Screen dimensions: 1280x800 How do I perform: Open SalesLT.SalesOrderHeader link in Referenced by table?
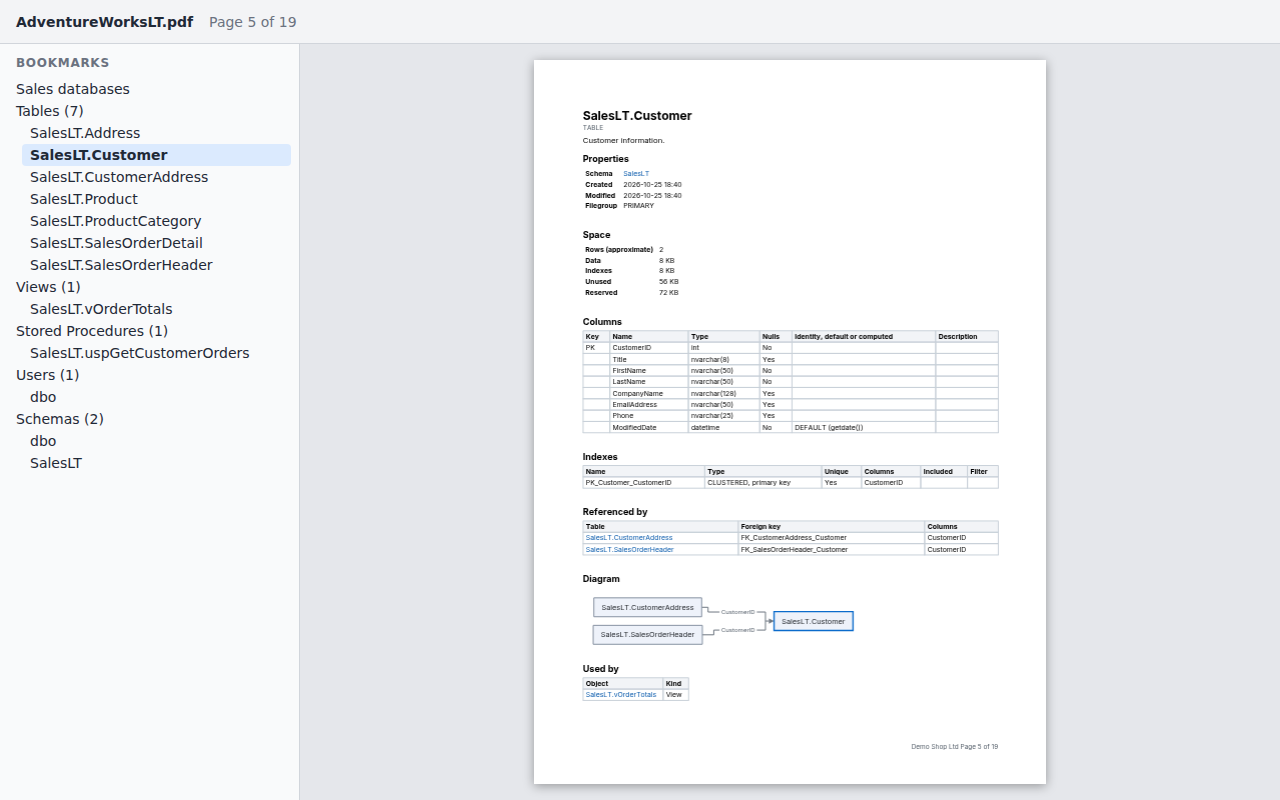coord(630,549)
